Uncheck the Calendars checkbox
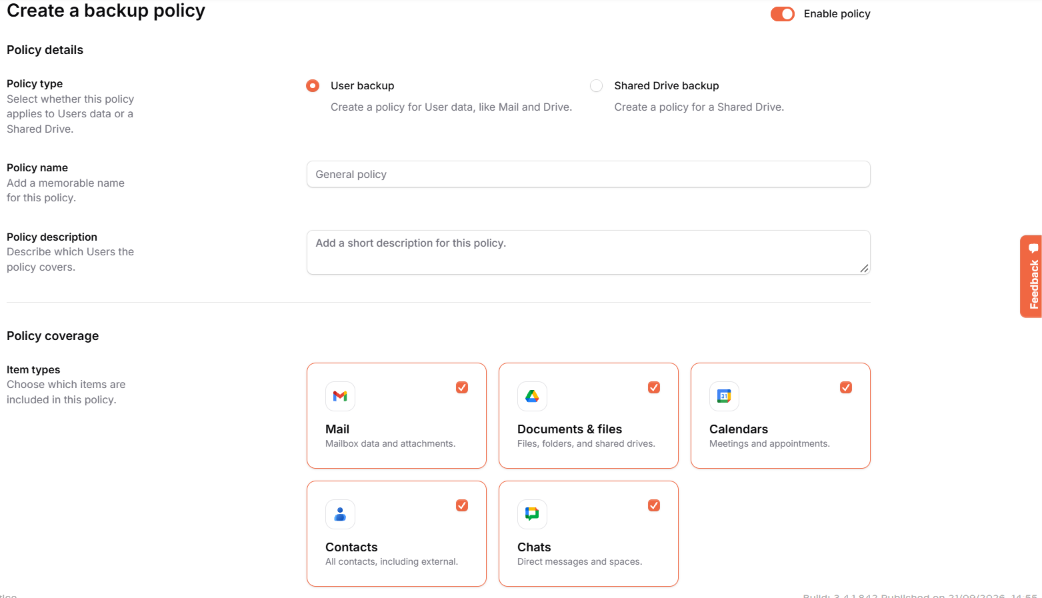Viewport: 1042px width, 598px height. coord(846,387)
